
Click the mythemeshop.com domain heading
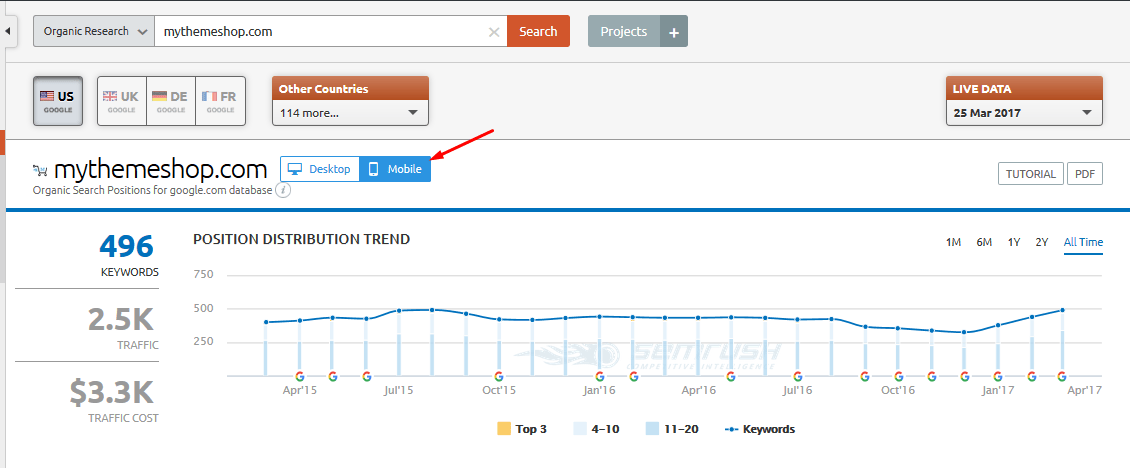click(161, 169)
